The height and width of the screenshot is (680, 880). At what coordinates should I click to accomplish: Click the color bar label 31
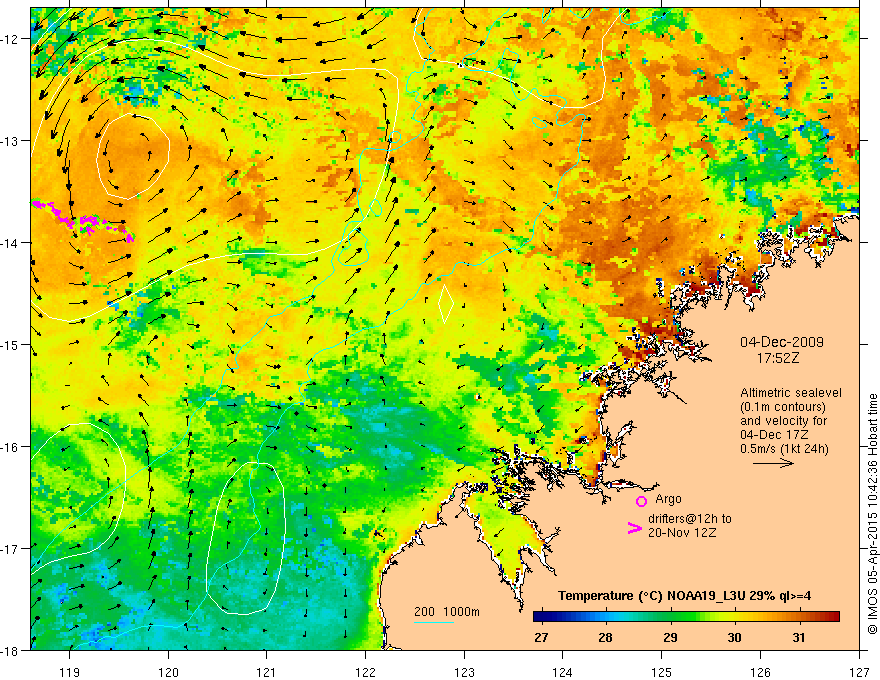click(799, 637)
